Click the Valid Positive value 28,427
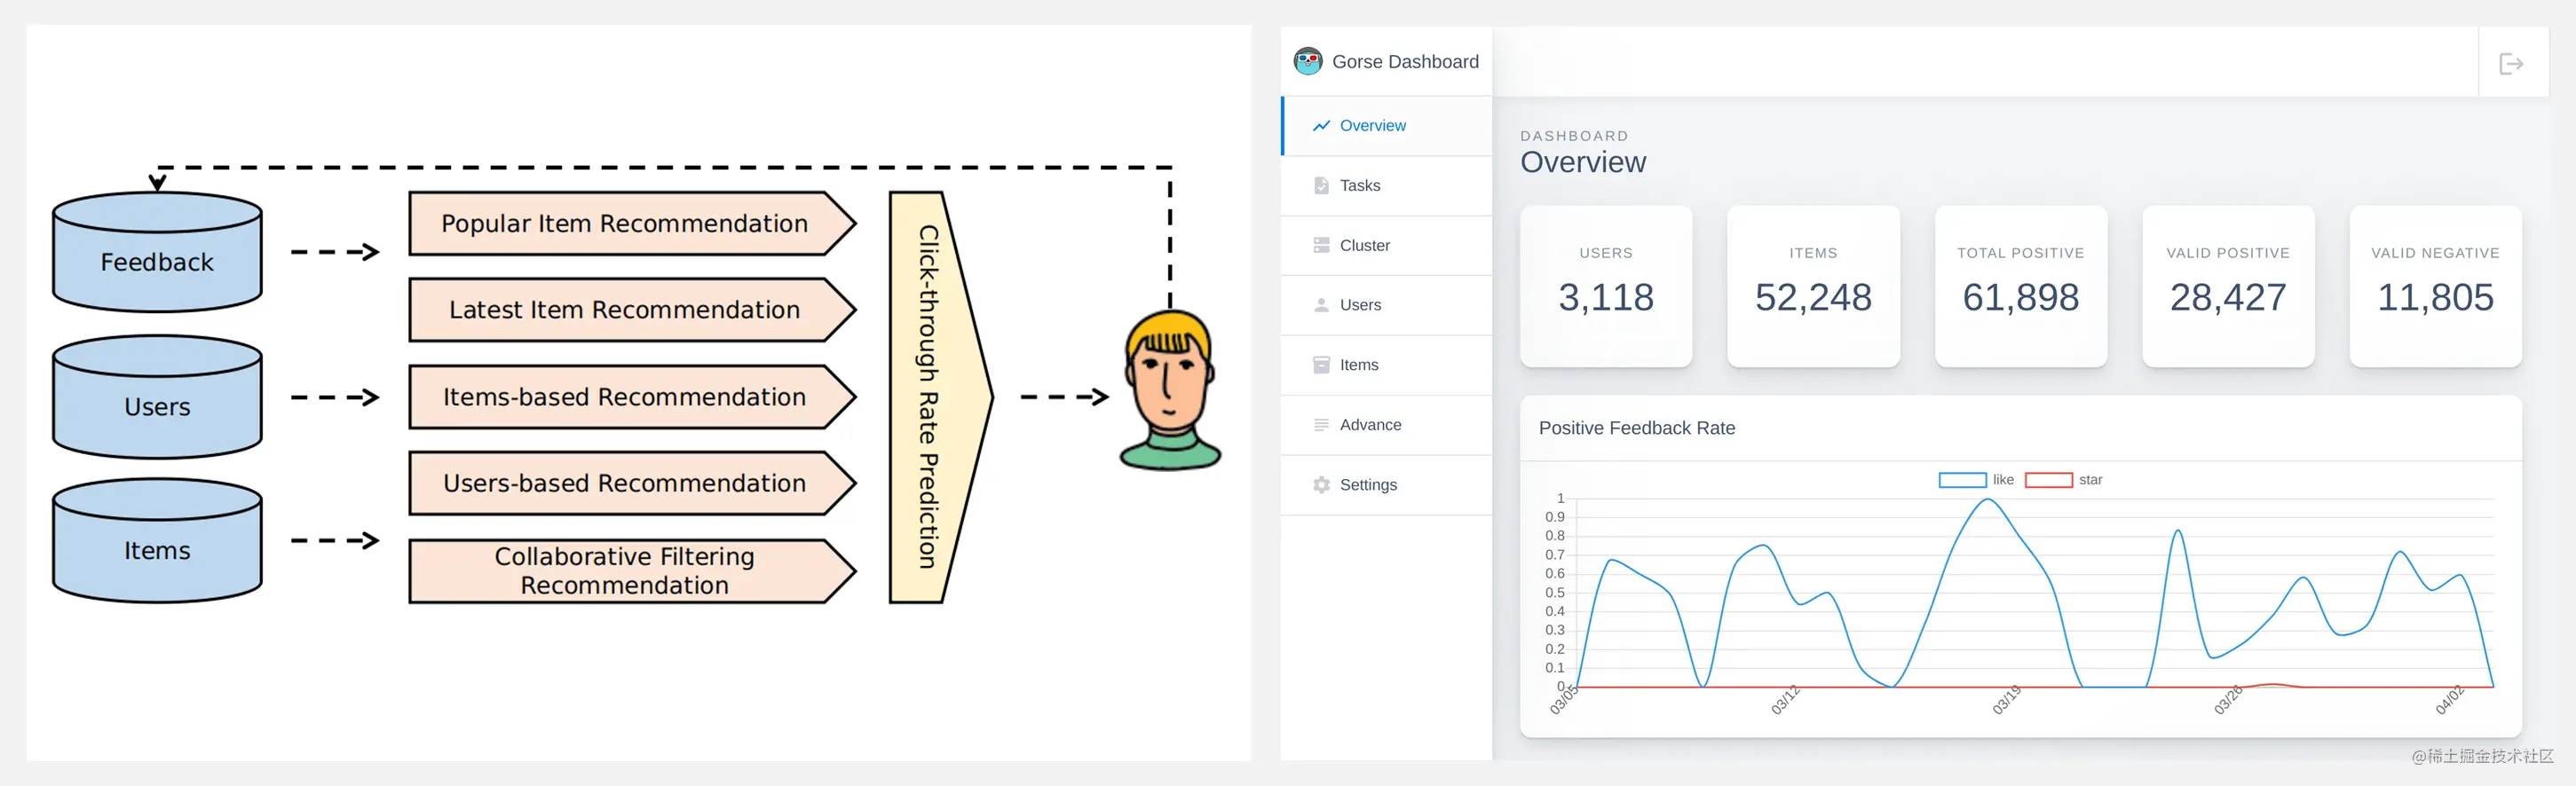Image resolution: width=2576 pixels, height=786 pixels. coord(2228,298)
